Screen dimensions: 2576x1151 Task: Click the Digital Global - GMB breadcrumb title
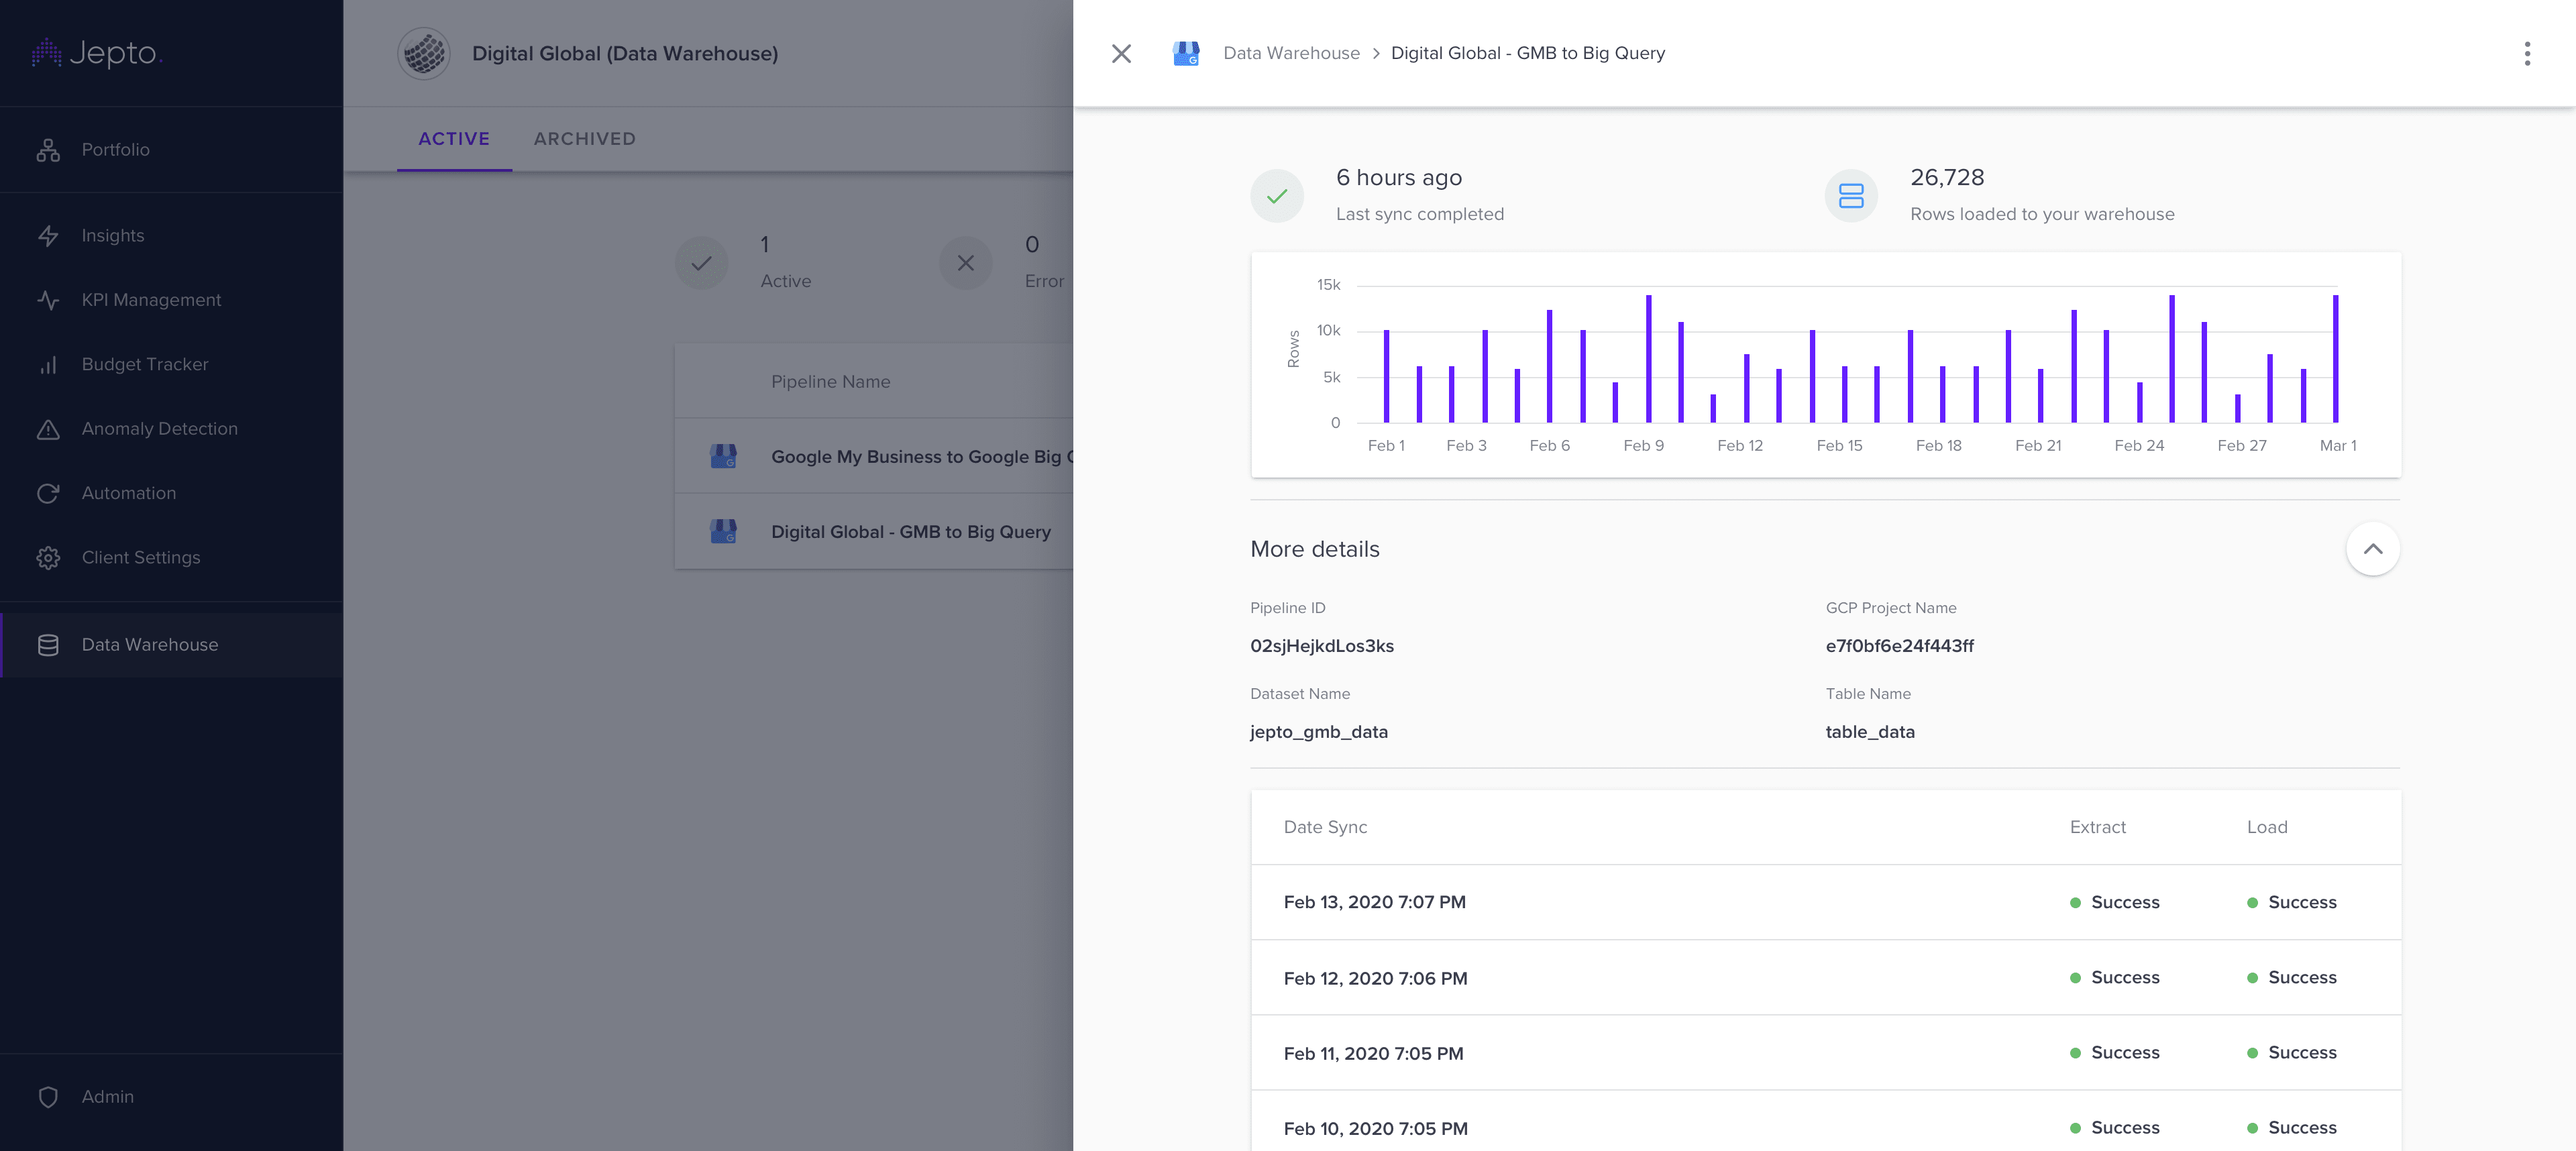tap(1528, 53)
